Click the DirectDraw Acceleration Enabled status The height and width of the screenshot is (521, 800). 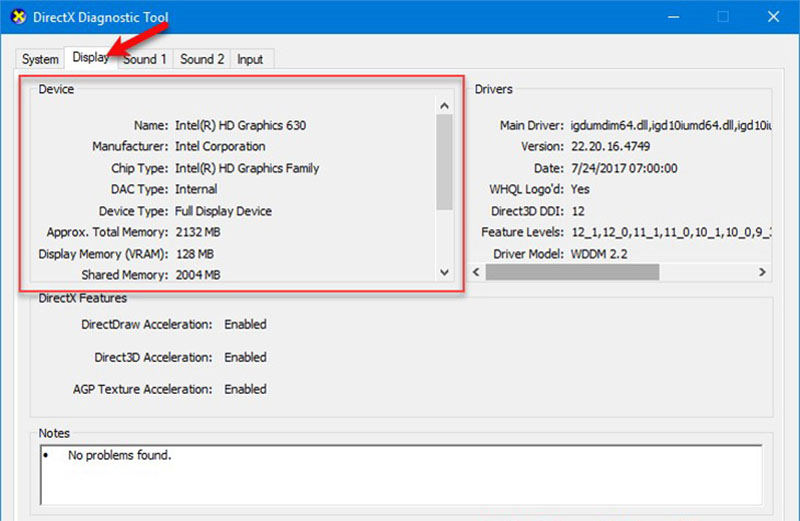(245, 325)
